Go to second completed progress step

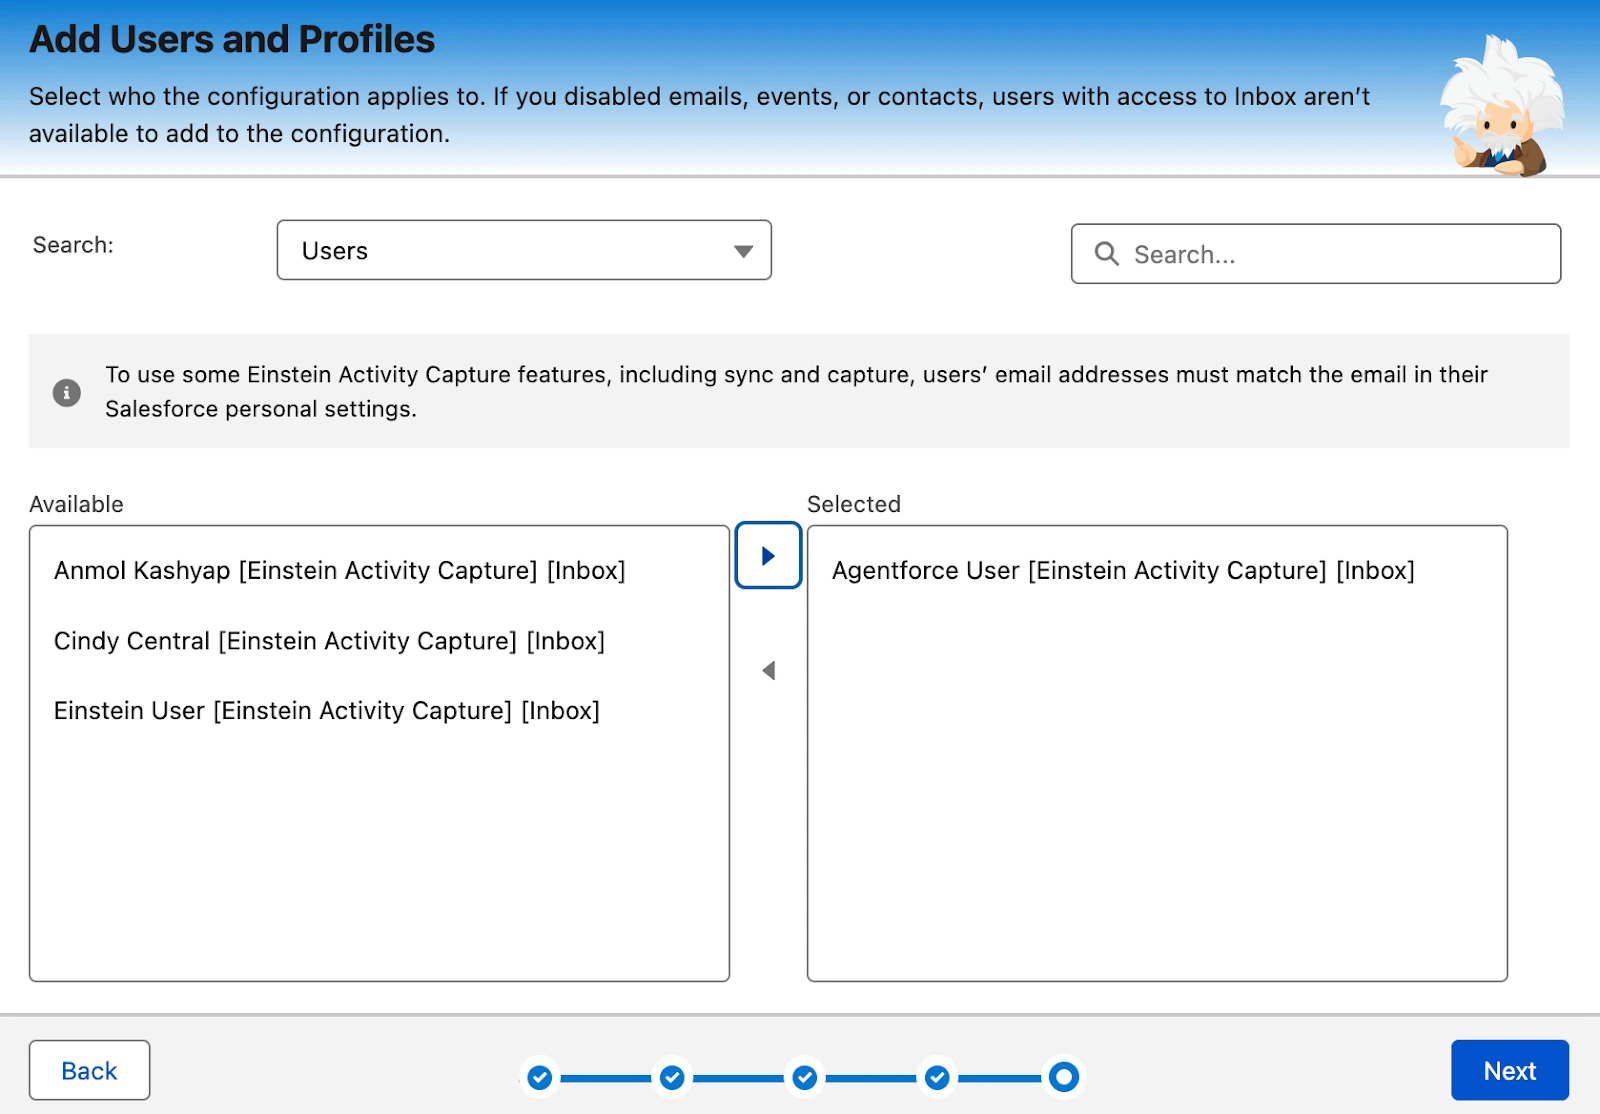pos(672,1077)
